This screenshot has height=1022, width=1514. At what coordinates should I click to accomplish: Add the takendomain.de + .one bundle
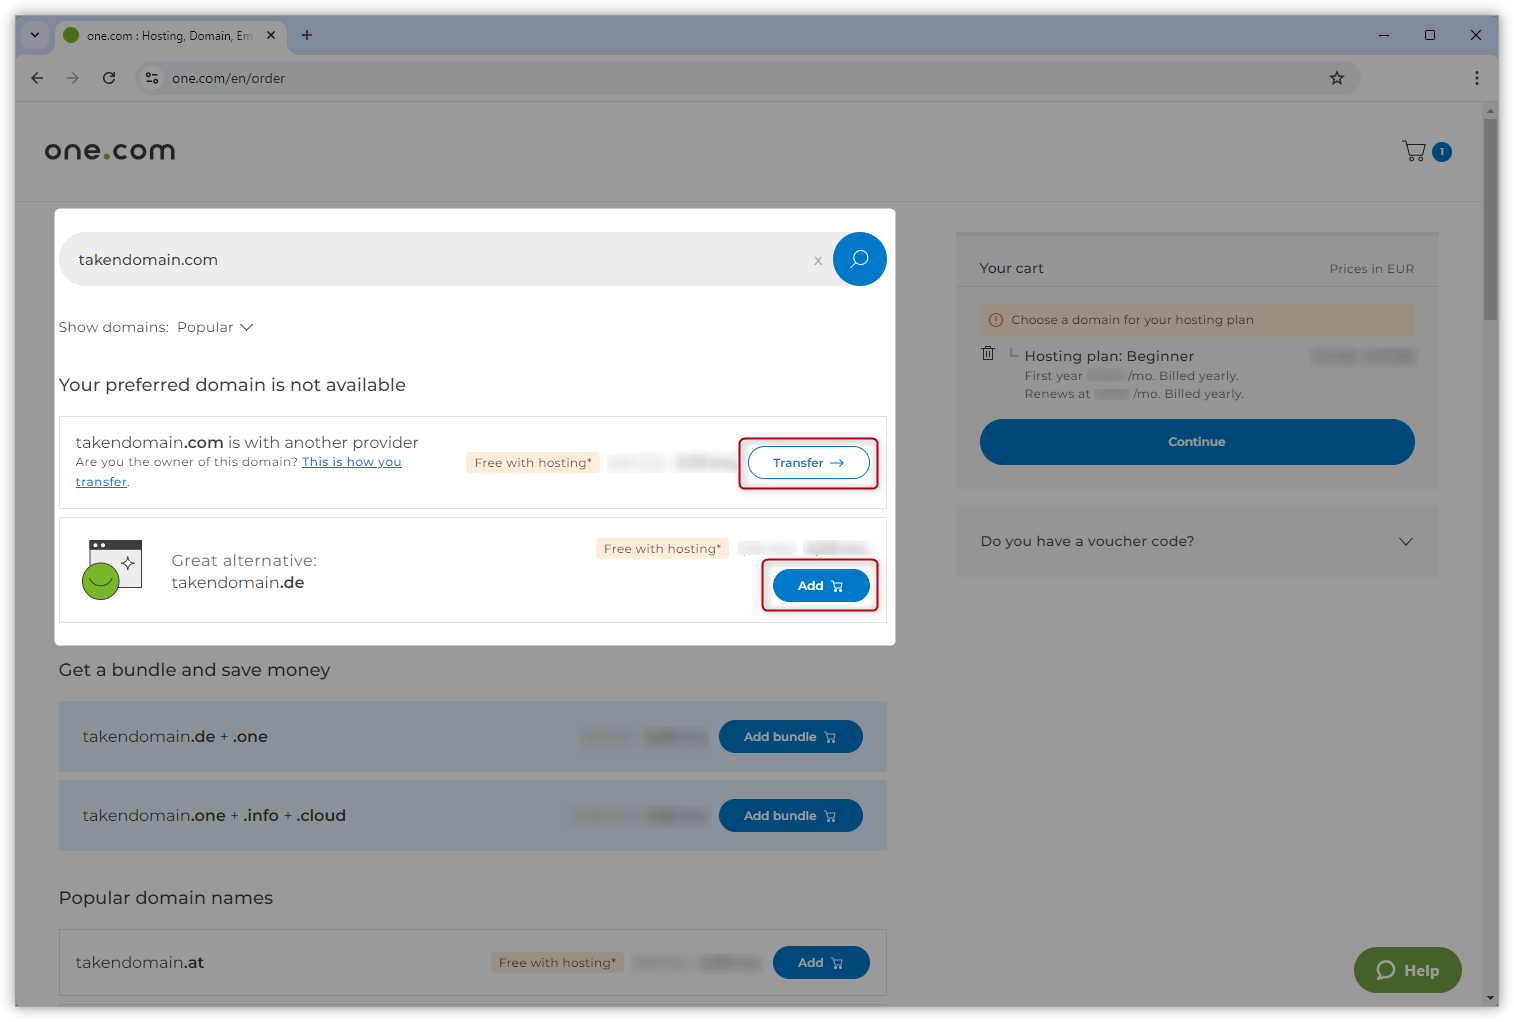click(790, 737)
